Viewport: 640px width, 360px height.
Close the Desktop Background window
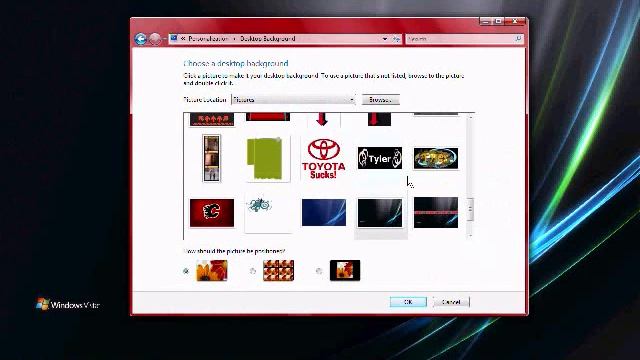pyautogui.click(x=515, y=21)
